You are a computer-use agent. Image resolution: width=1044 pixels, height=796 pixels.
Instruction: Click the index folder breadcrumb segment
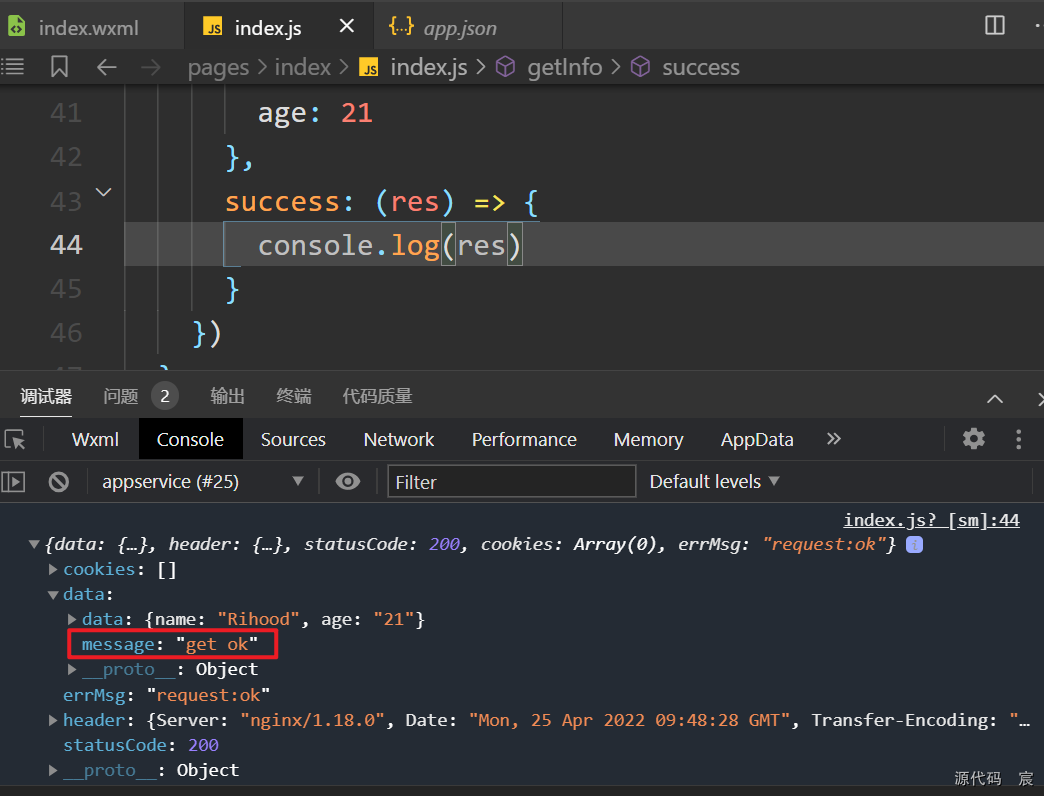[x=302, y=67]
